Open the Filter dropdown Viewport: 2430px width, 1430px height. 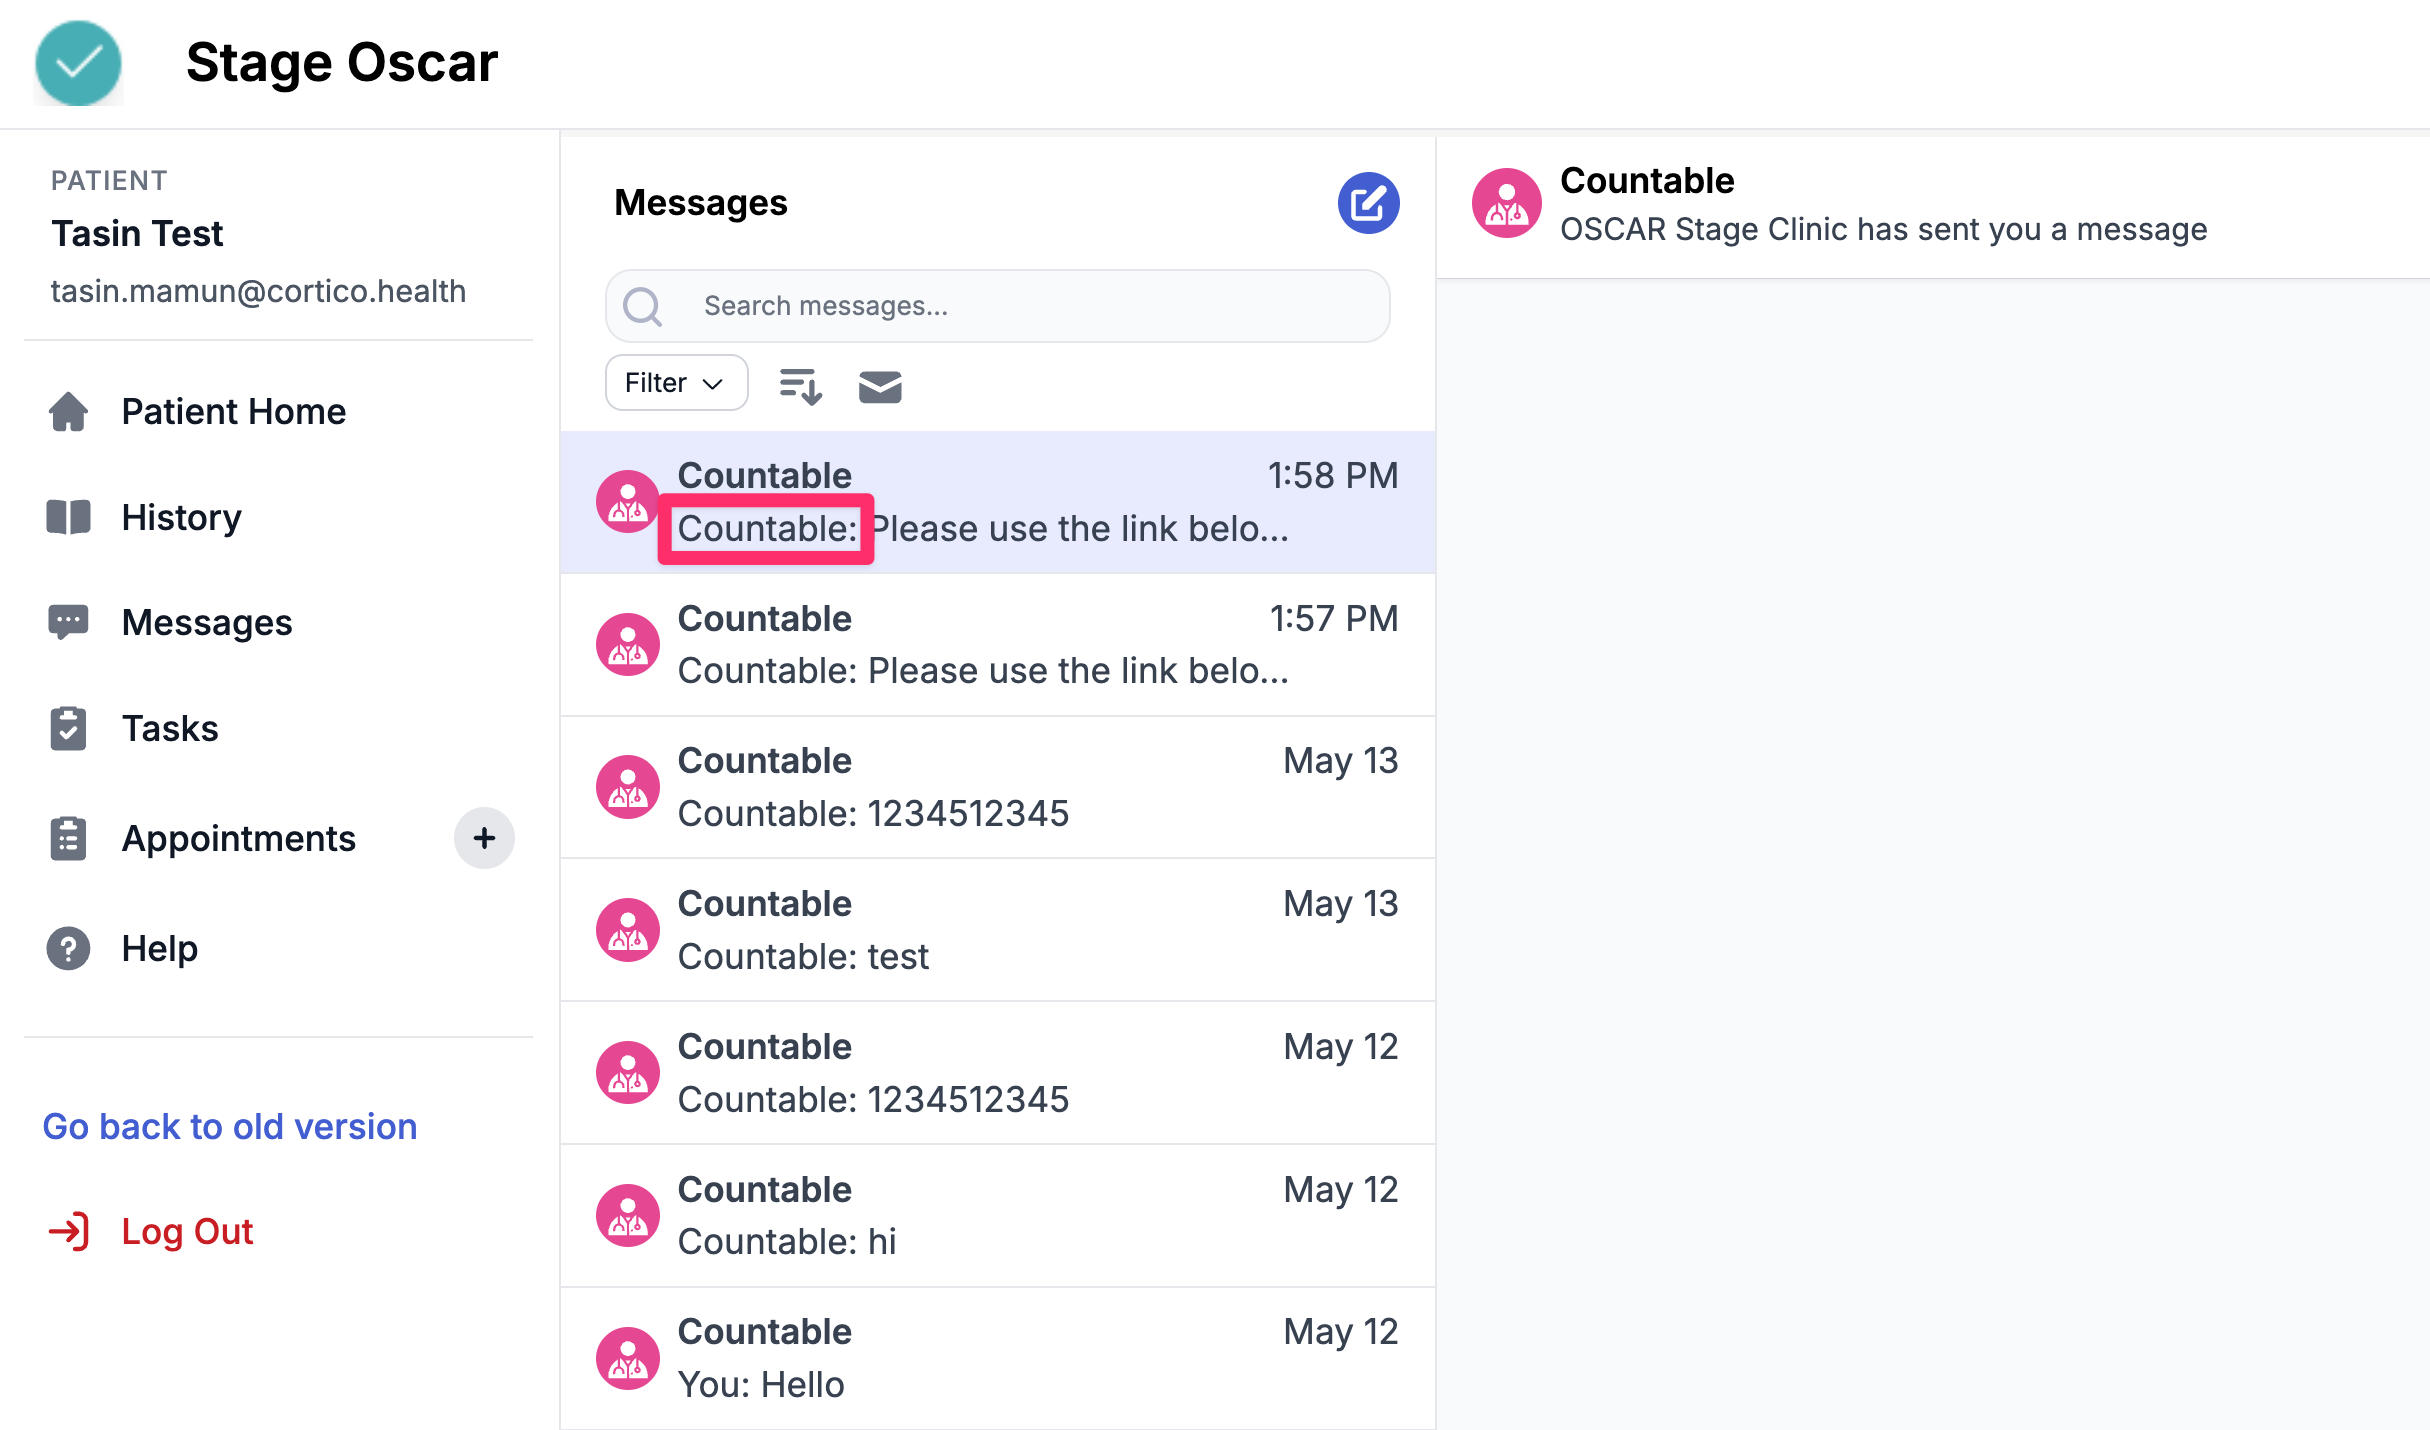(676, 383)
